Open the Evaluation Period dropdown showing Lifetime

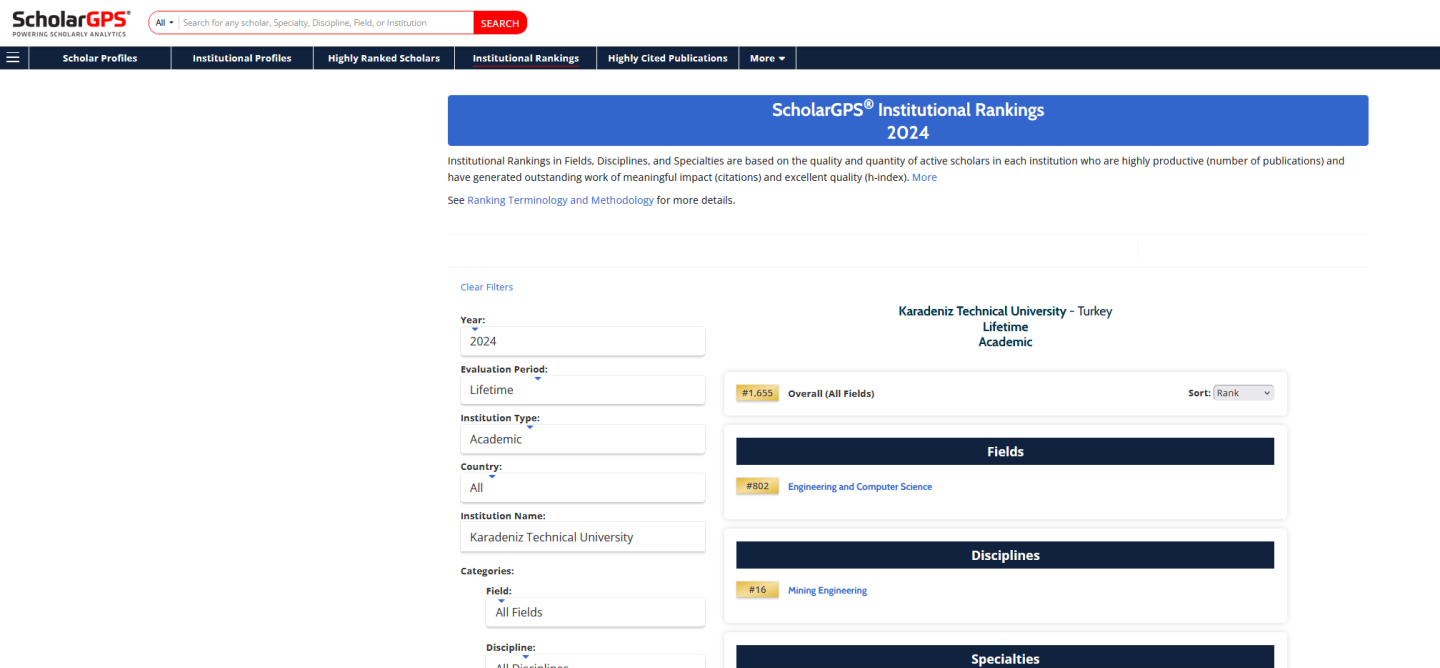[582, 390]
